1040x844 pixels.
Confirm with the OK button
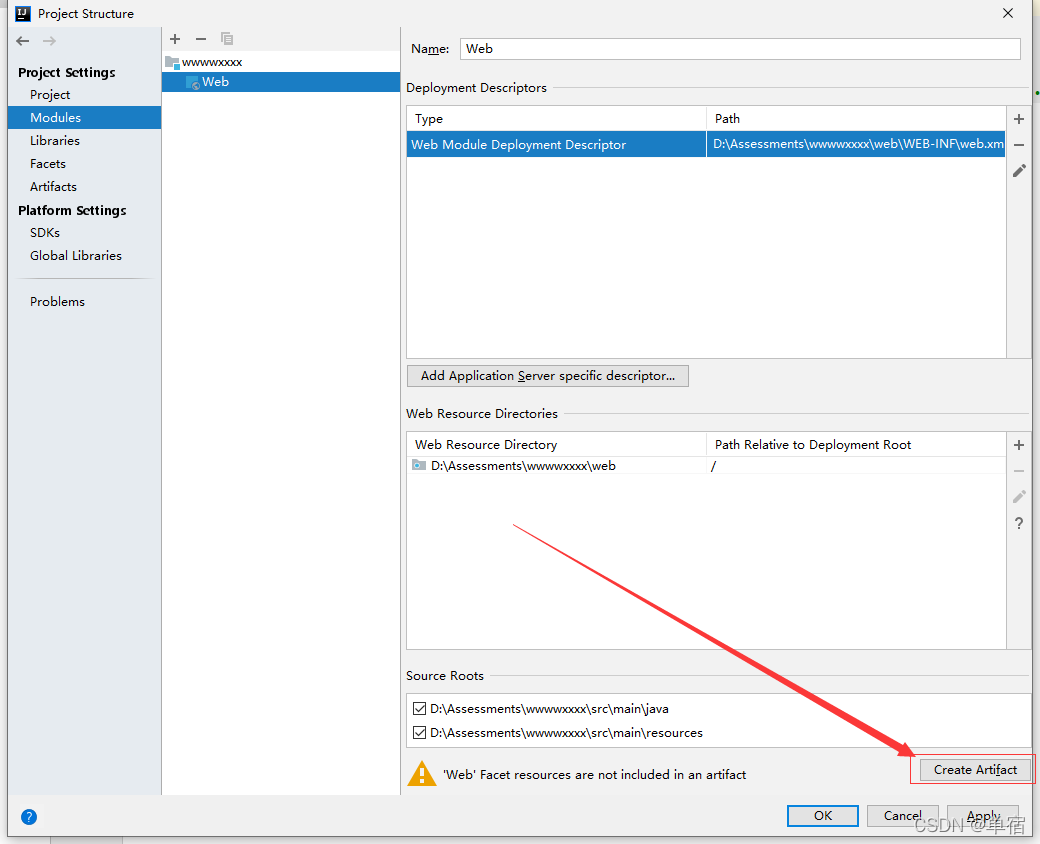(822, 815)
